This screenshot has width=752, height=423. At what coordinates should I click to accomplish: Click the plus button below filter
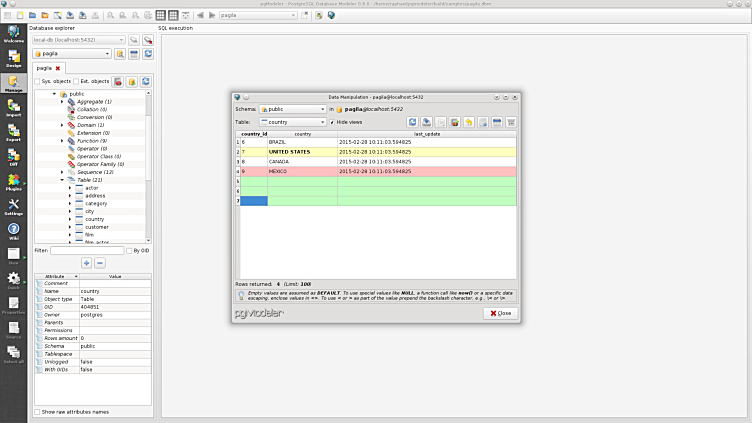point(86,262)
